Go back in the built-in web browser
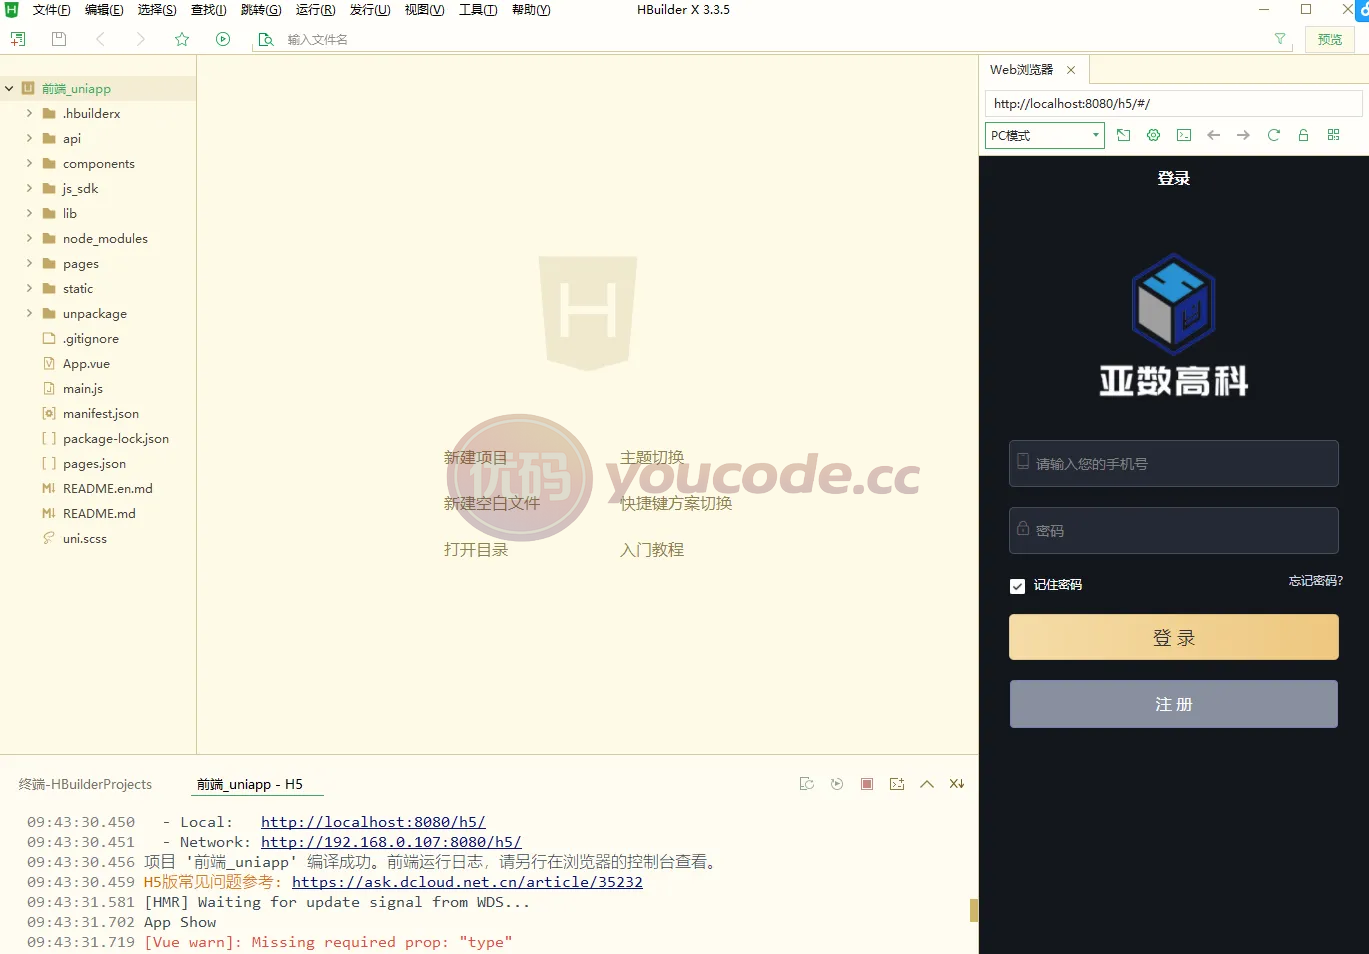This screenshot has height=954, width=1369. 1214,135
